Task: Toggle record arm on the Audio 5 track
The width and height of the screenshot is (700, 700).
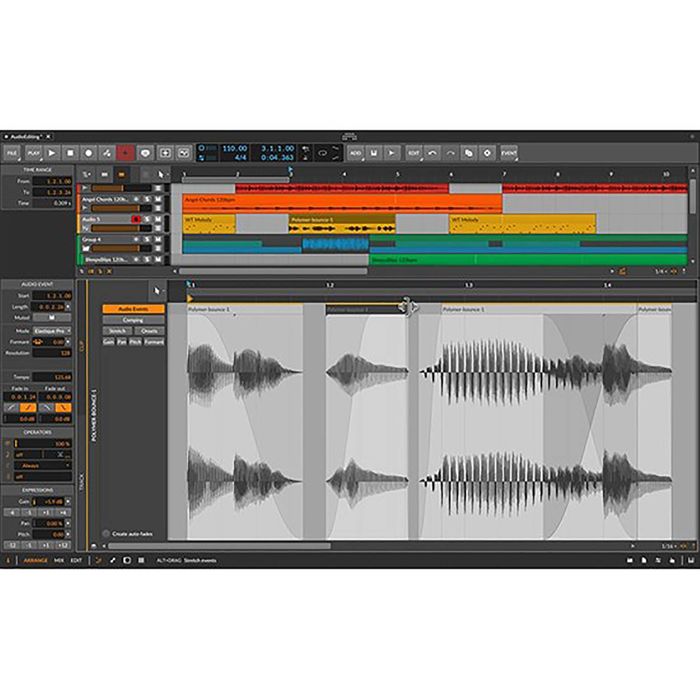Action: pos(136,219)
